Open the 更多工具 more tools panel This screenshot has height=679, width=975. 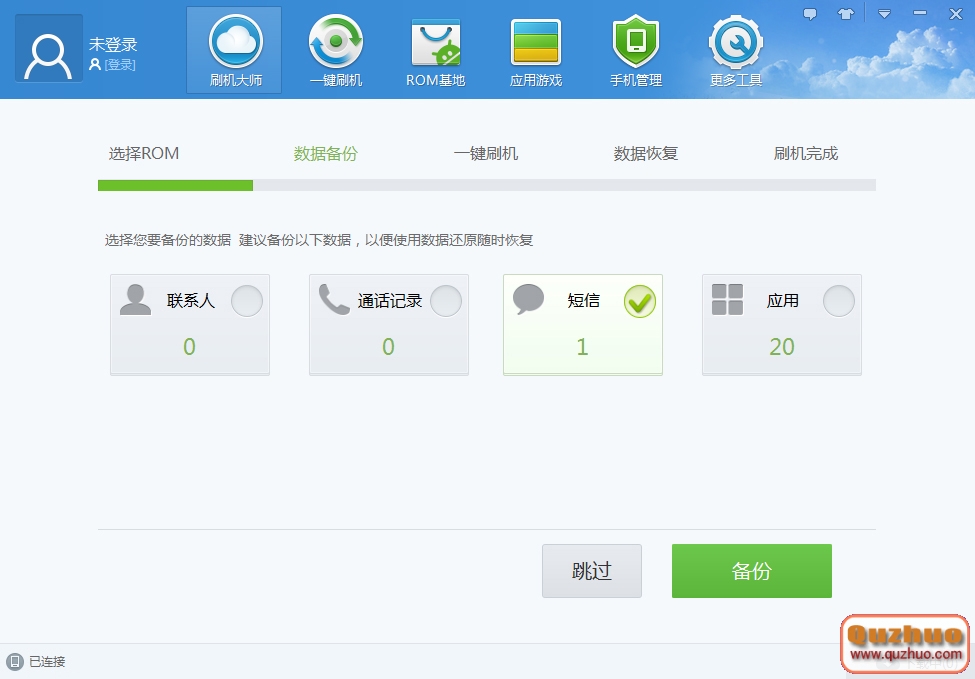pos(736,48)
